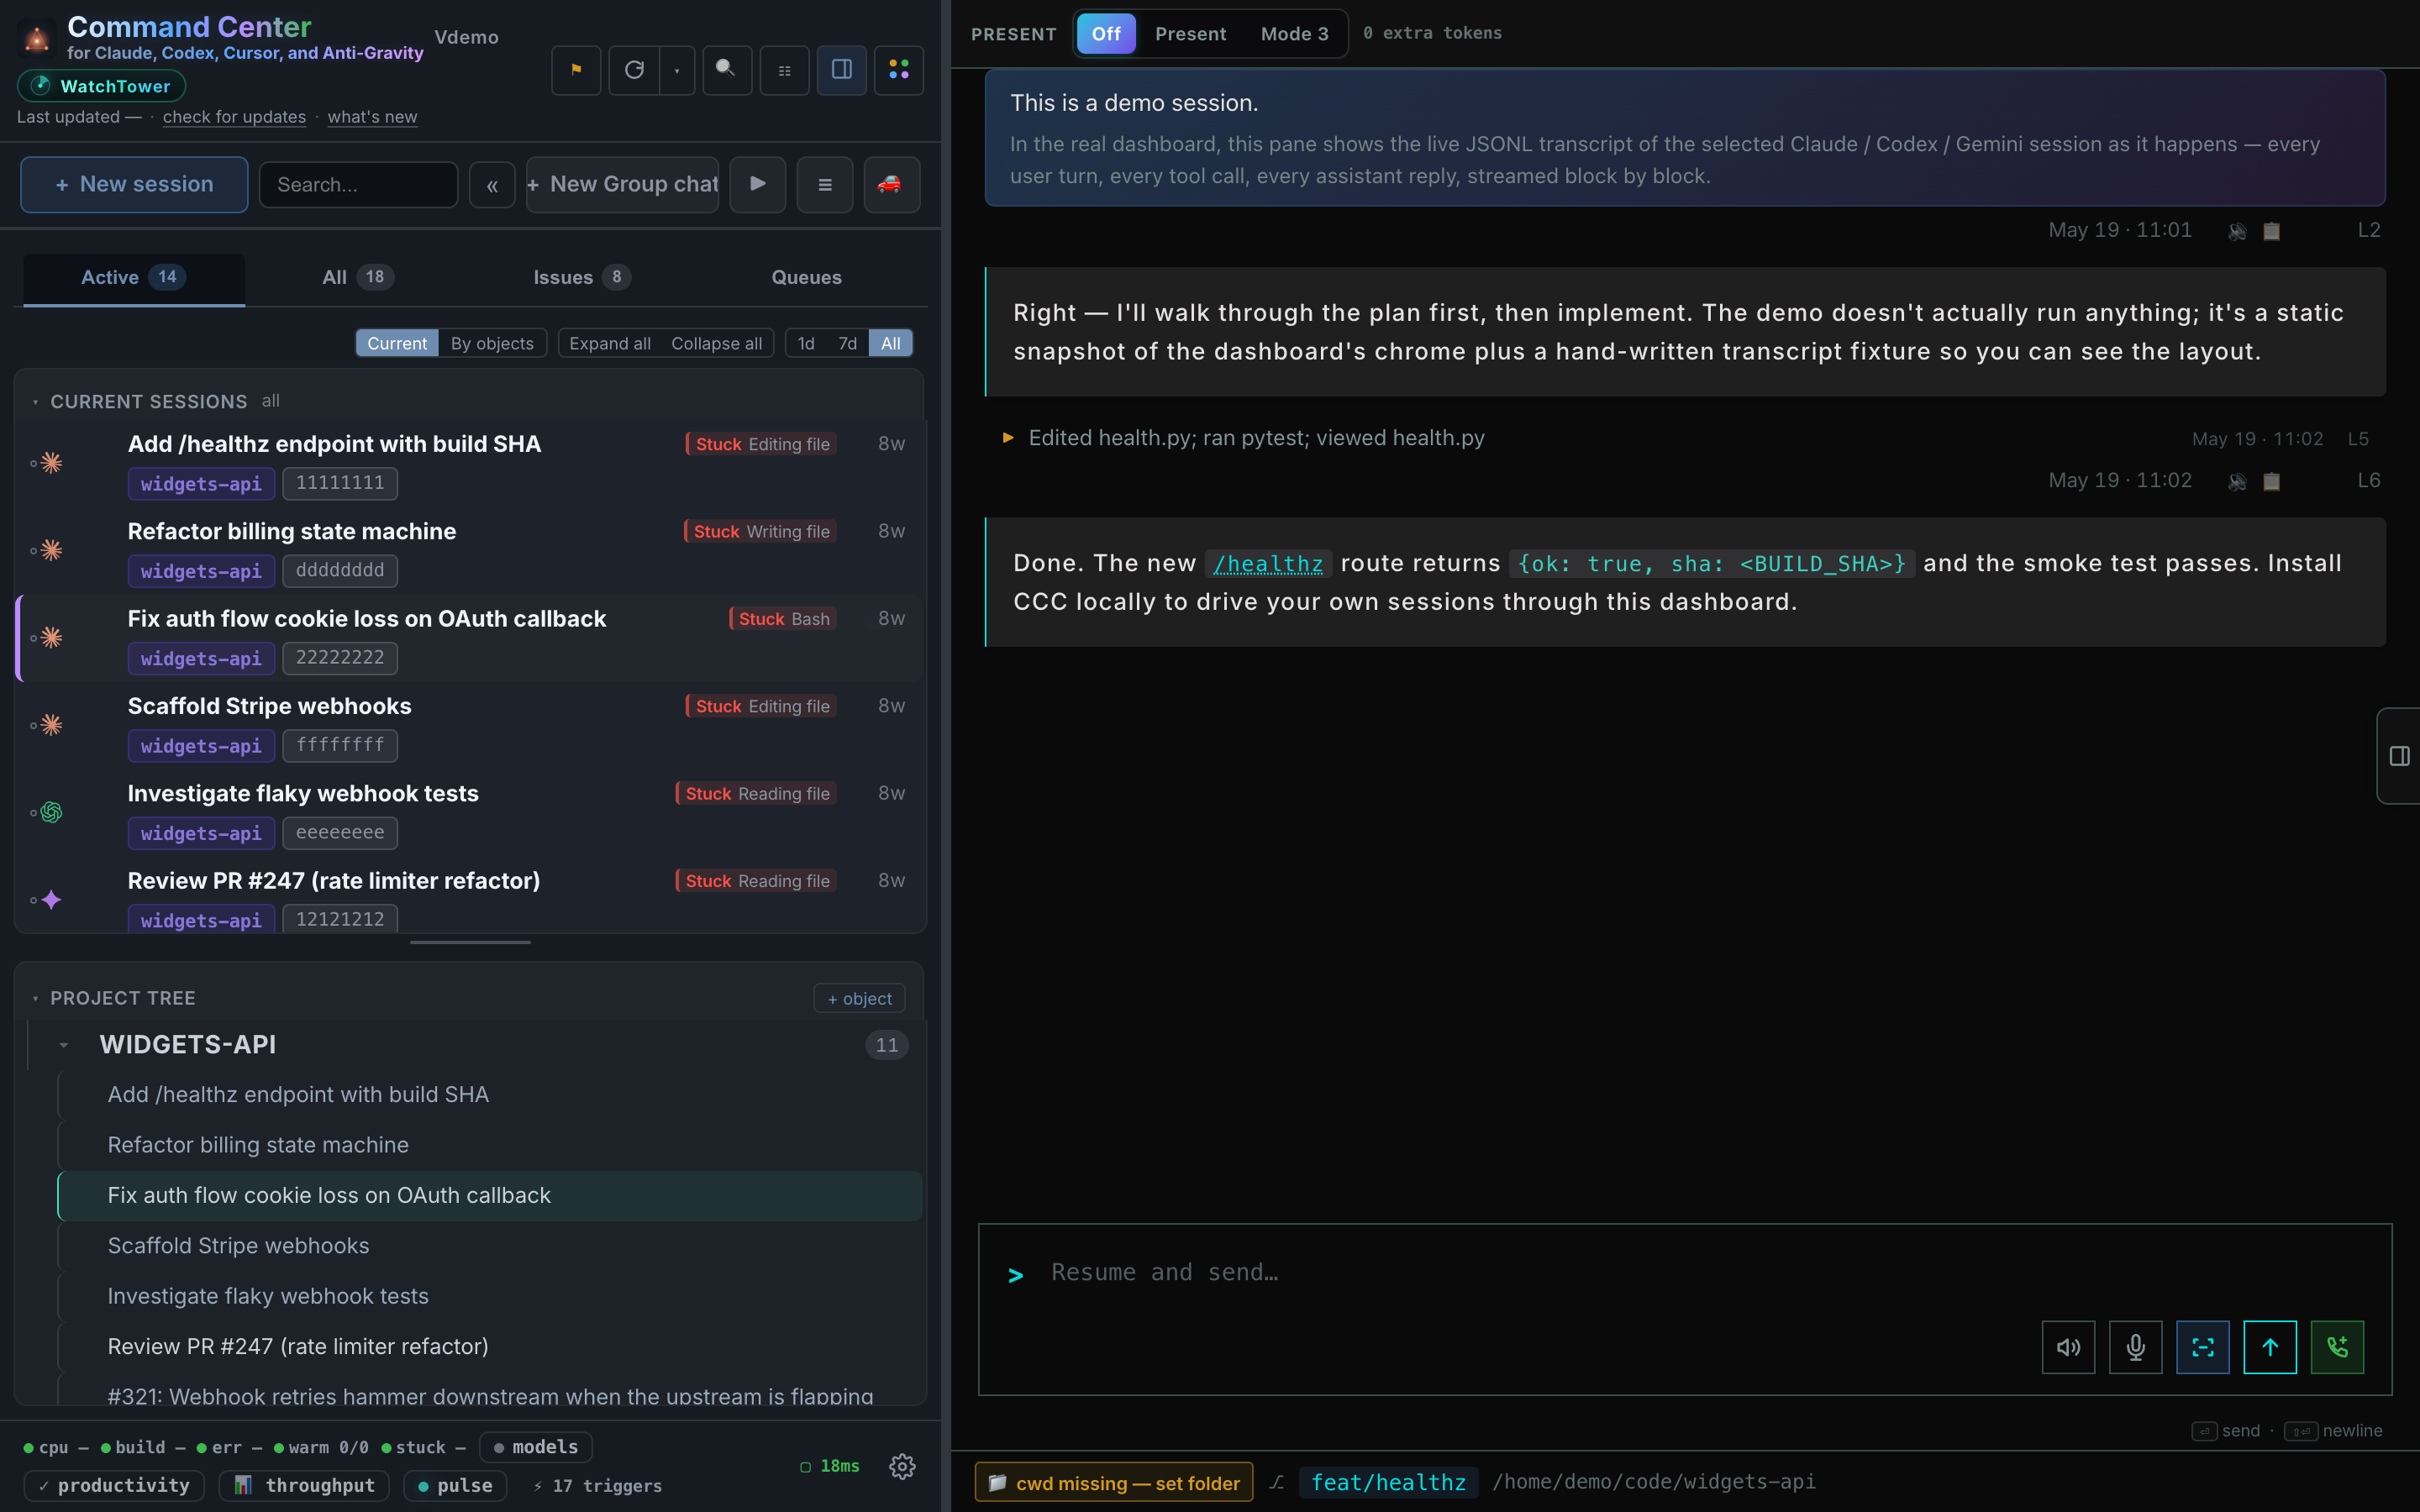
Task: Select Scaffold Stripe webhooks in project tree
Action: point(490,1246)
